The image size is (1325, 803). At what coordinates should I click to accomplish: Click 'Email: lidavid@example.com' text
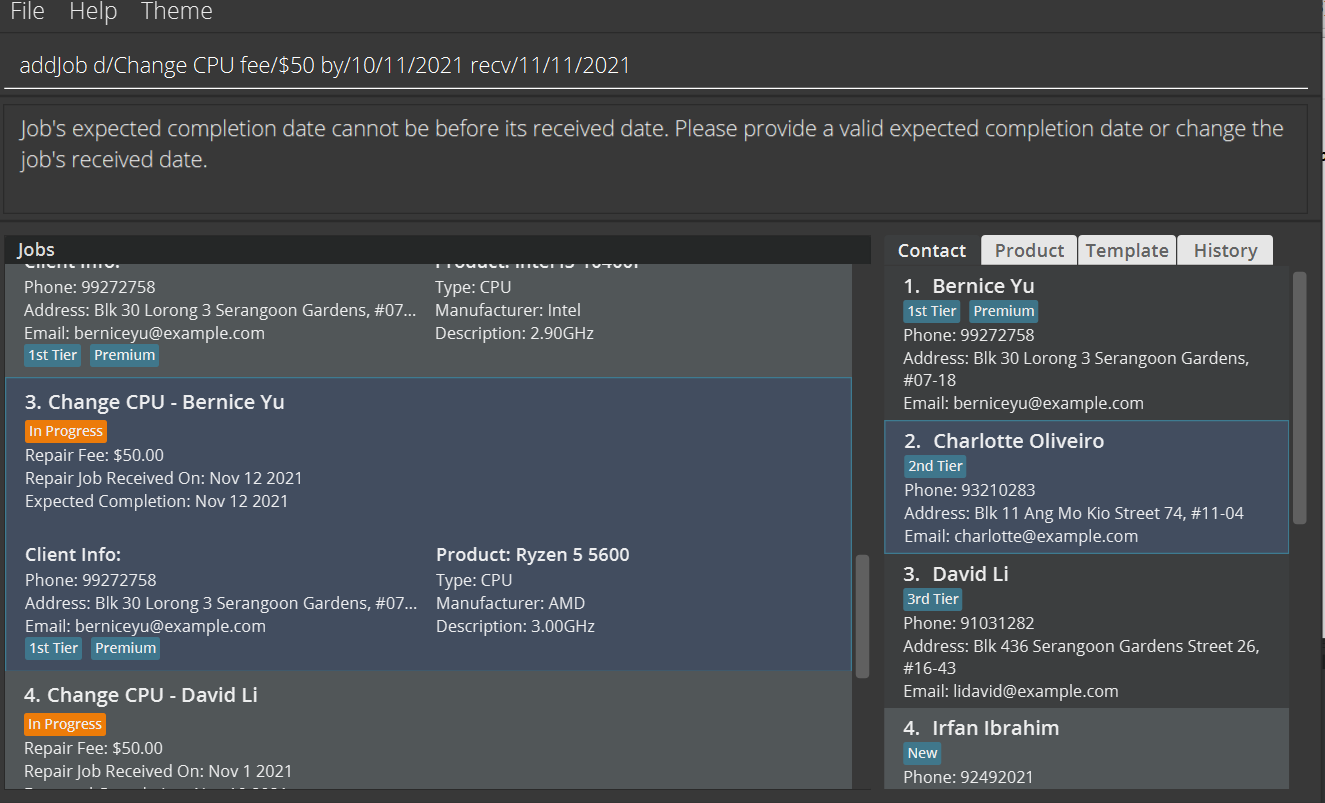pyautogui.click(x=1011, y=691)
